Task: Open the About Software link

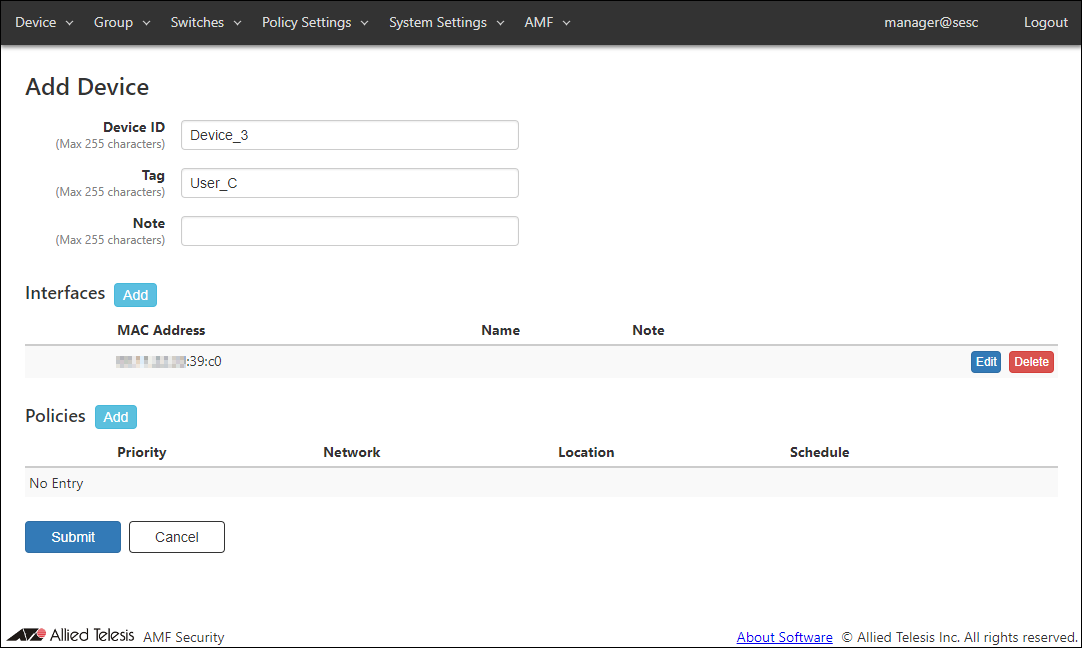Action: click(x=784, y=637)
